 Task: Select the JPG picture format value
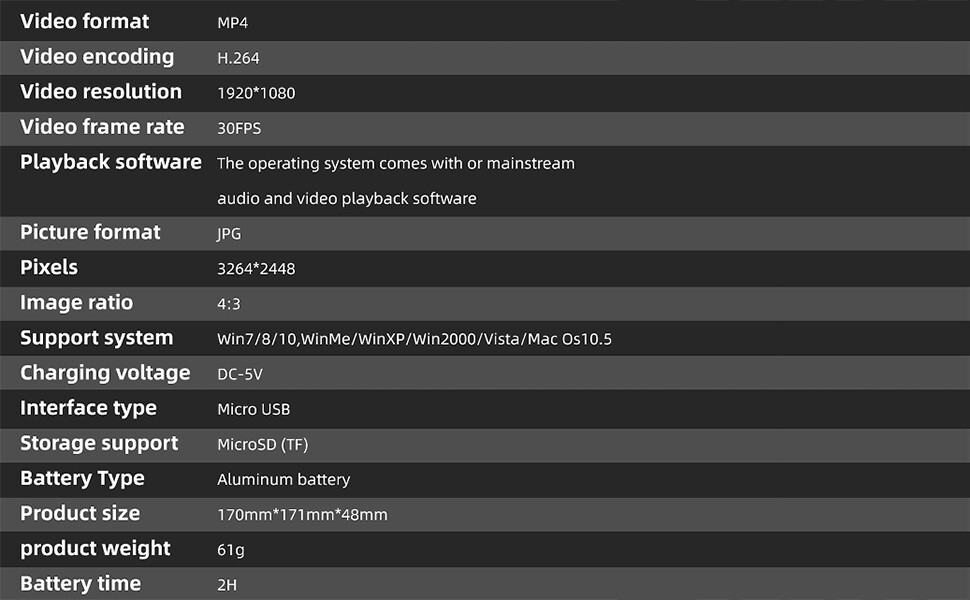click(x=229, y=234)
